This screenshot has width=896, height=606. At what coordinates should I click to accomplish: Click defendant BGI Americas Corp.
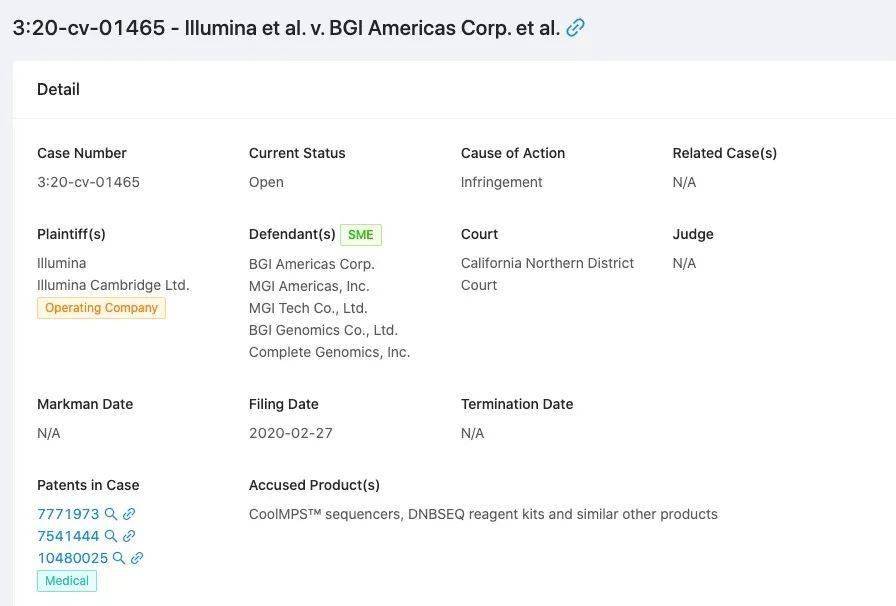click(311, 264)
